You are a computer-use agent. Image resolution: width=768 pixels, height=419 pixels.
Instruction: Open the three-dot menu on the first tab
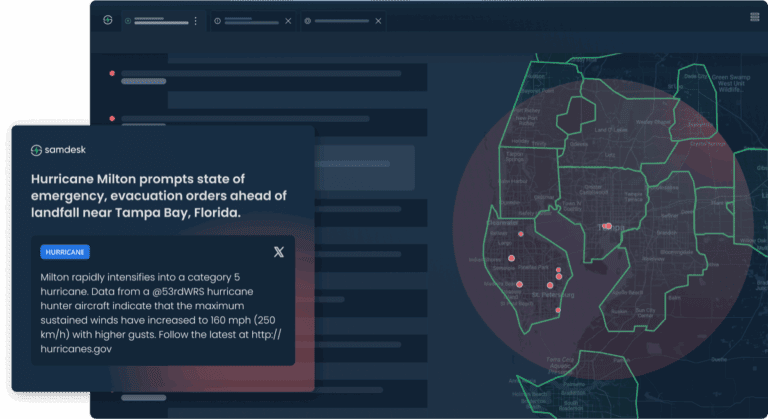(x=196, y=20)
